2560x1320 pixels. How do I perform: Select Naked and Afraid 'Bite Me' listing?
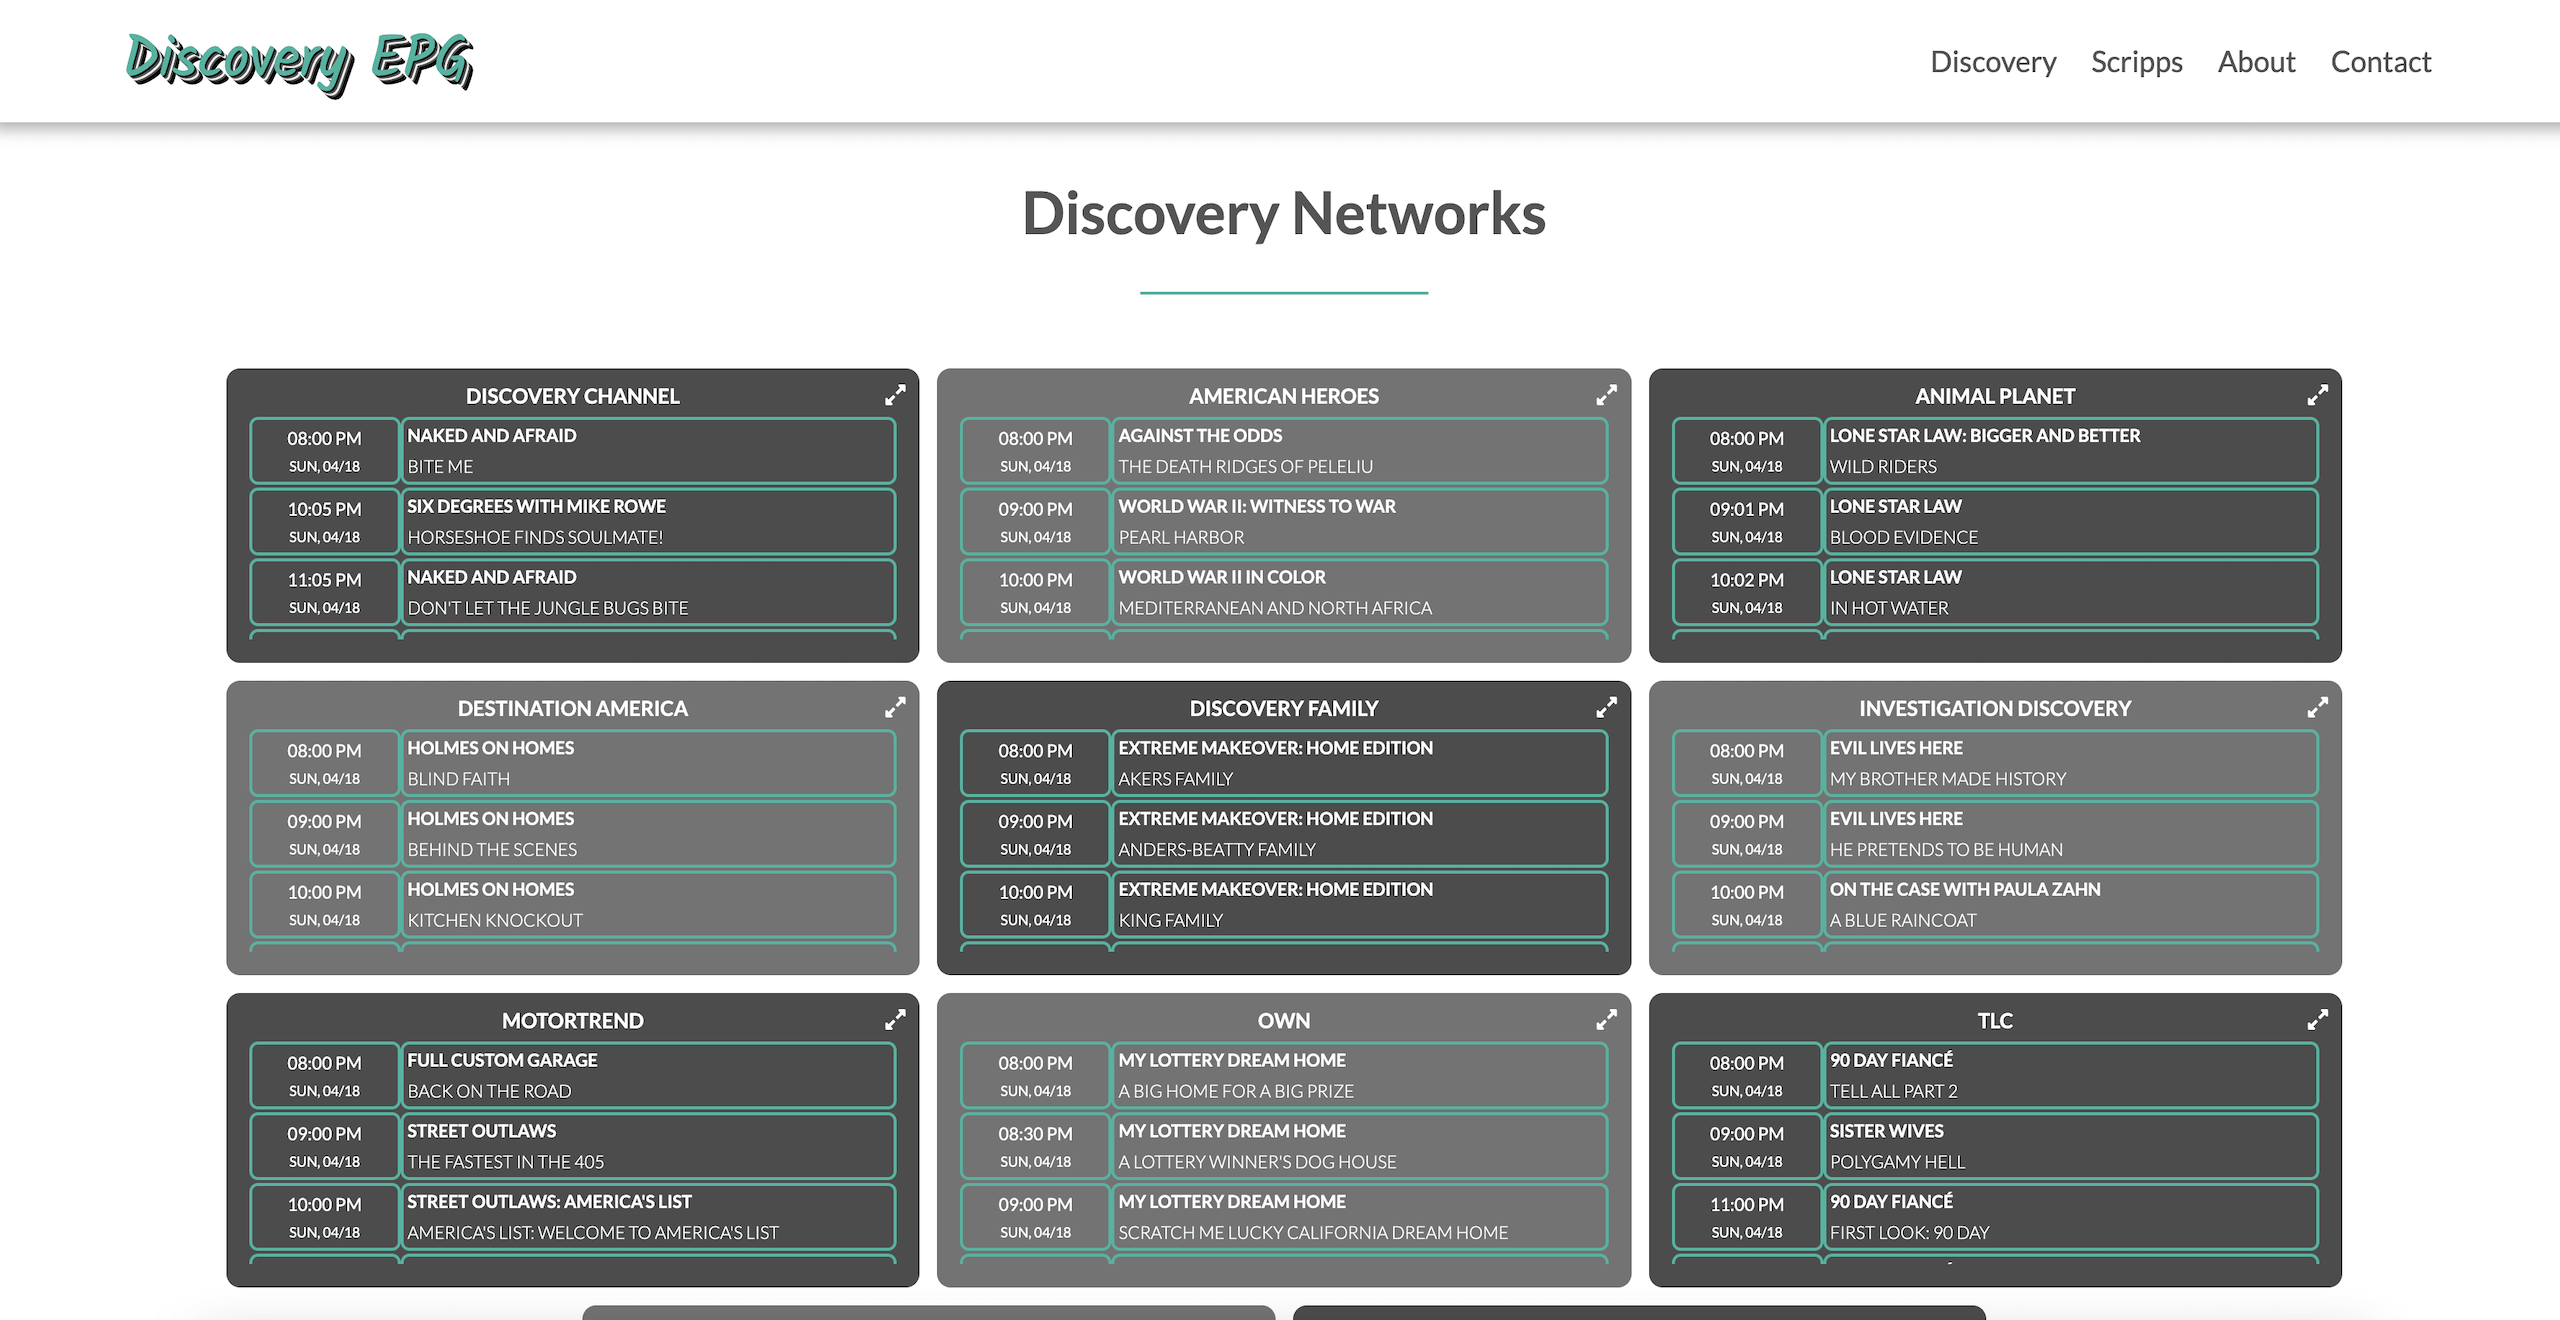648,450
